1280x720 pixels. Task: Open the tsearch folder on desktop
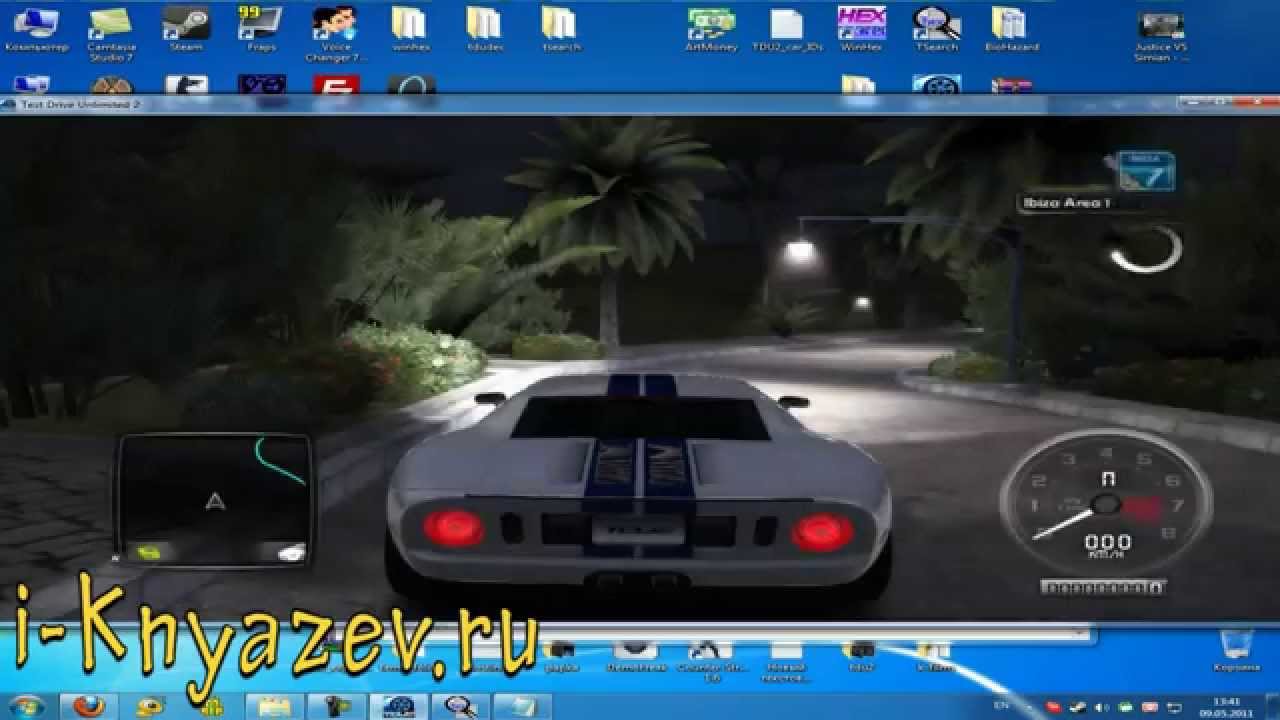pos(559,28)
